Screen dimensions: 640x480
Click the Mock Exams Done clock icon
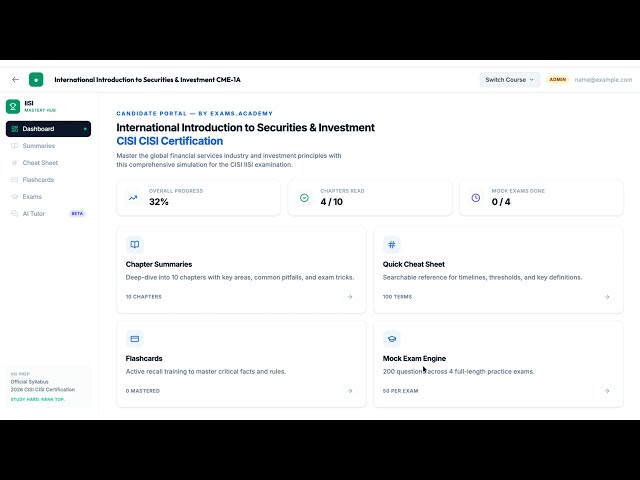(476, 198)
